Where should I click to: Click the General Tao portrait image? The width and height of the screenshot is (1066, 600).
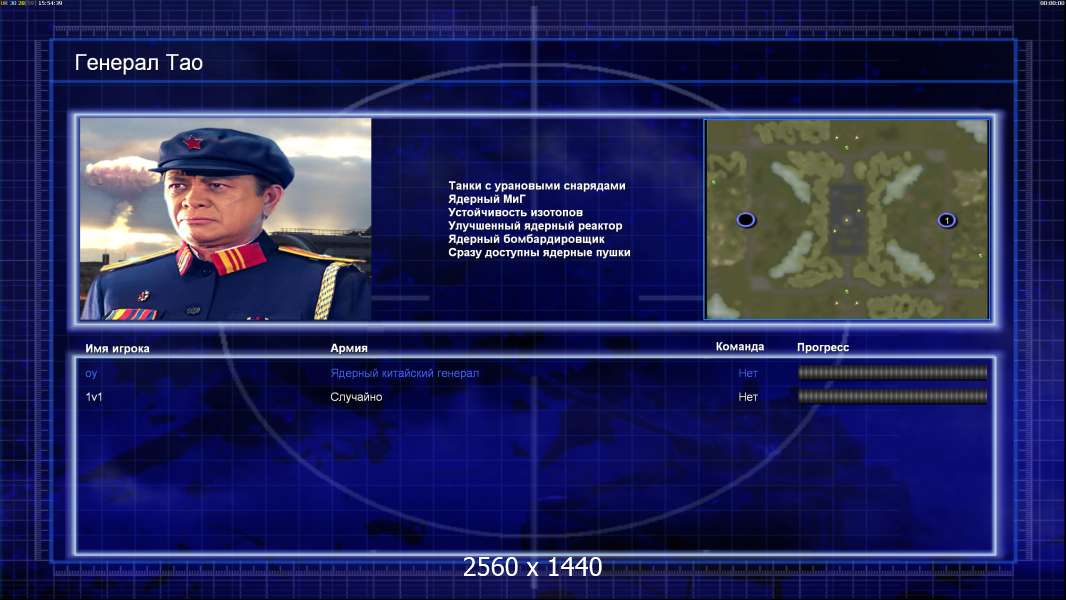[x=226, y=219]
